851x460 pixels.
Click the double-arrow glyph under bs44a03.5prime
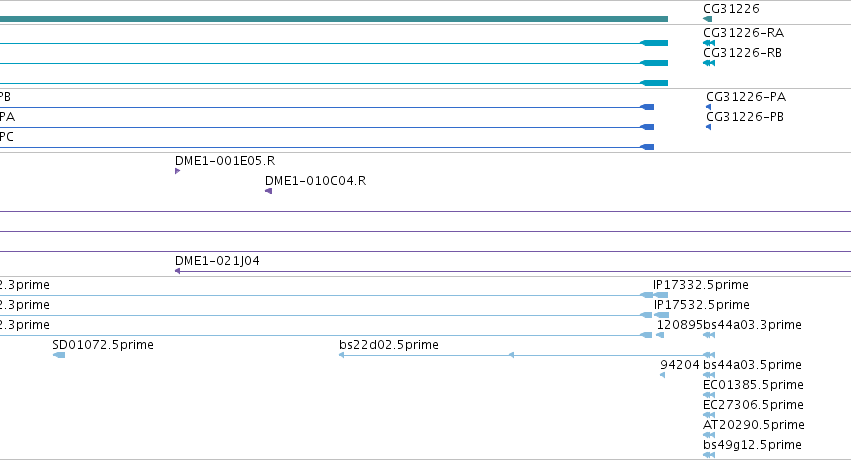(709, 375)
